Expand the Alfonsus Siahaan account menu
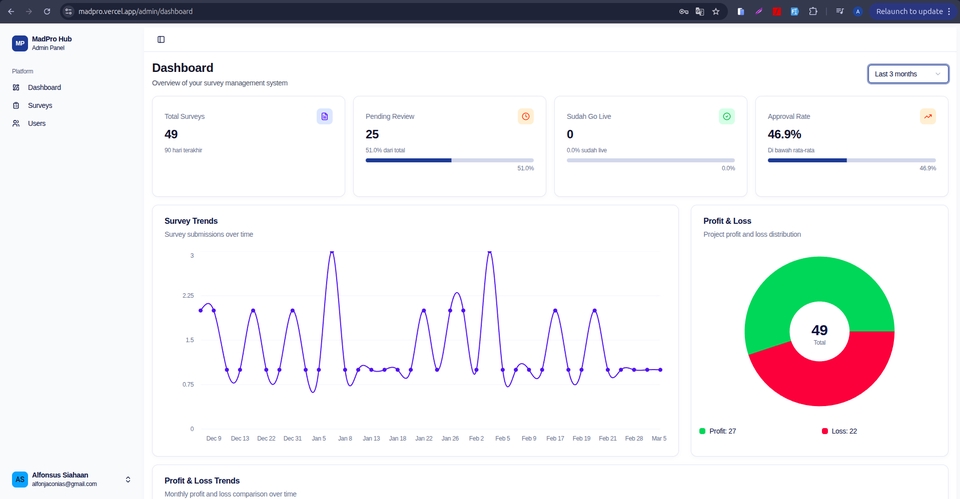Screen dimensions: 960x499 [x=127, y=479]
